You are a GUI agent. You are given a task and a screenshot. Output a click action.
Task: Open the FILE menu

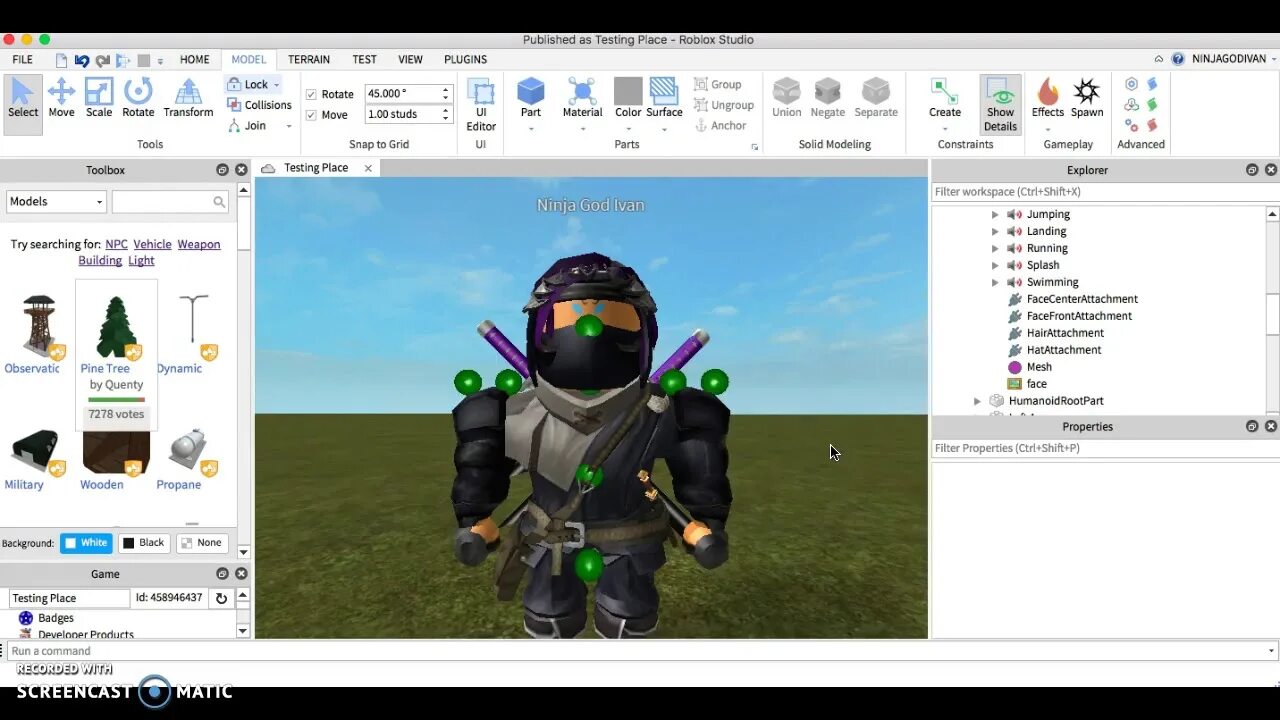click(x=22, y=59)
